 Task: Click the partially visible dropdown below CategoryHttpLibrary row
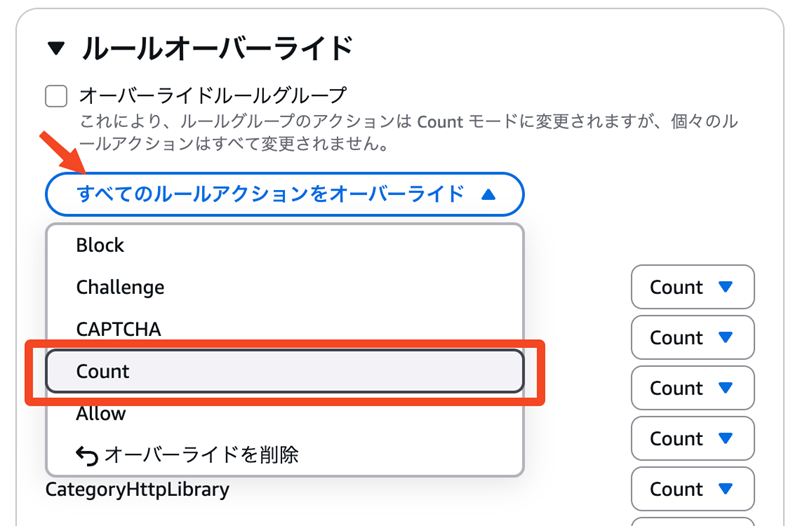coord(692,521)
